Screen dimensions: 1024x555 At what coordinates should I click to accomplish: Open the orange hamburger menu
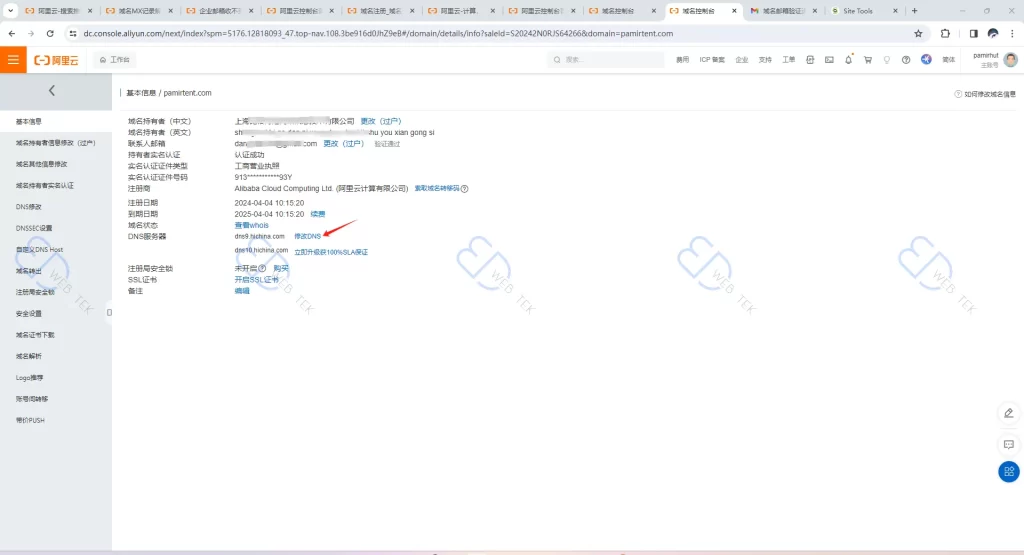13,60
